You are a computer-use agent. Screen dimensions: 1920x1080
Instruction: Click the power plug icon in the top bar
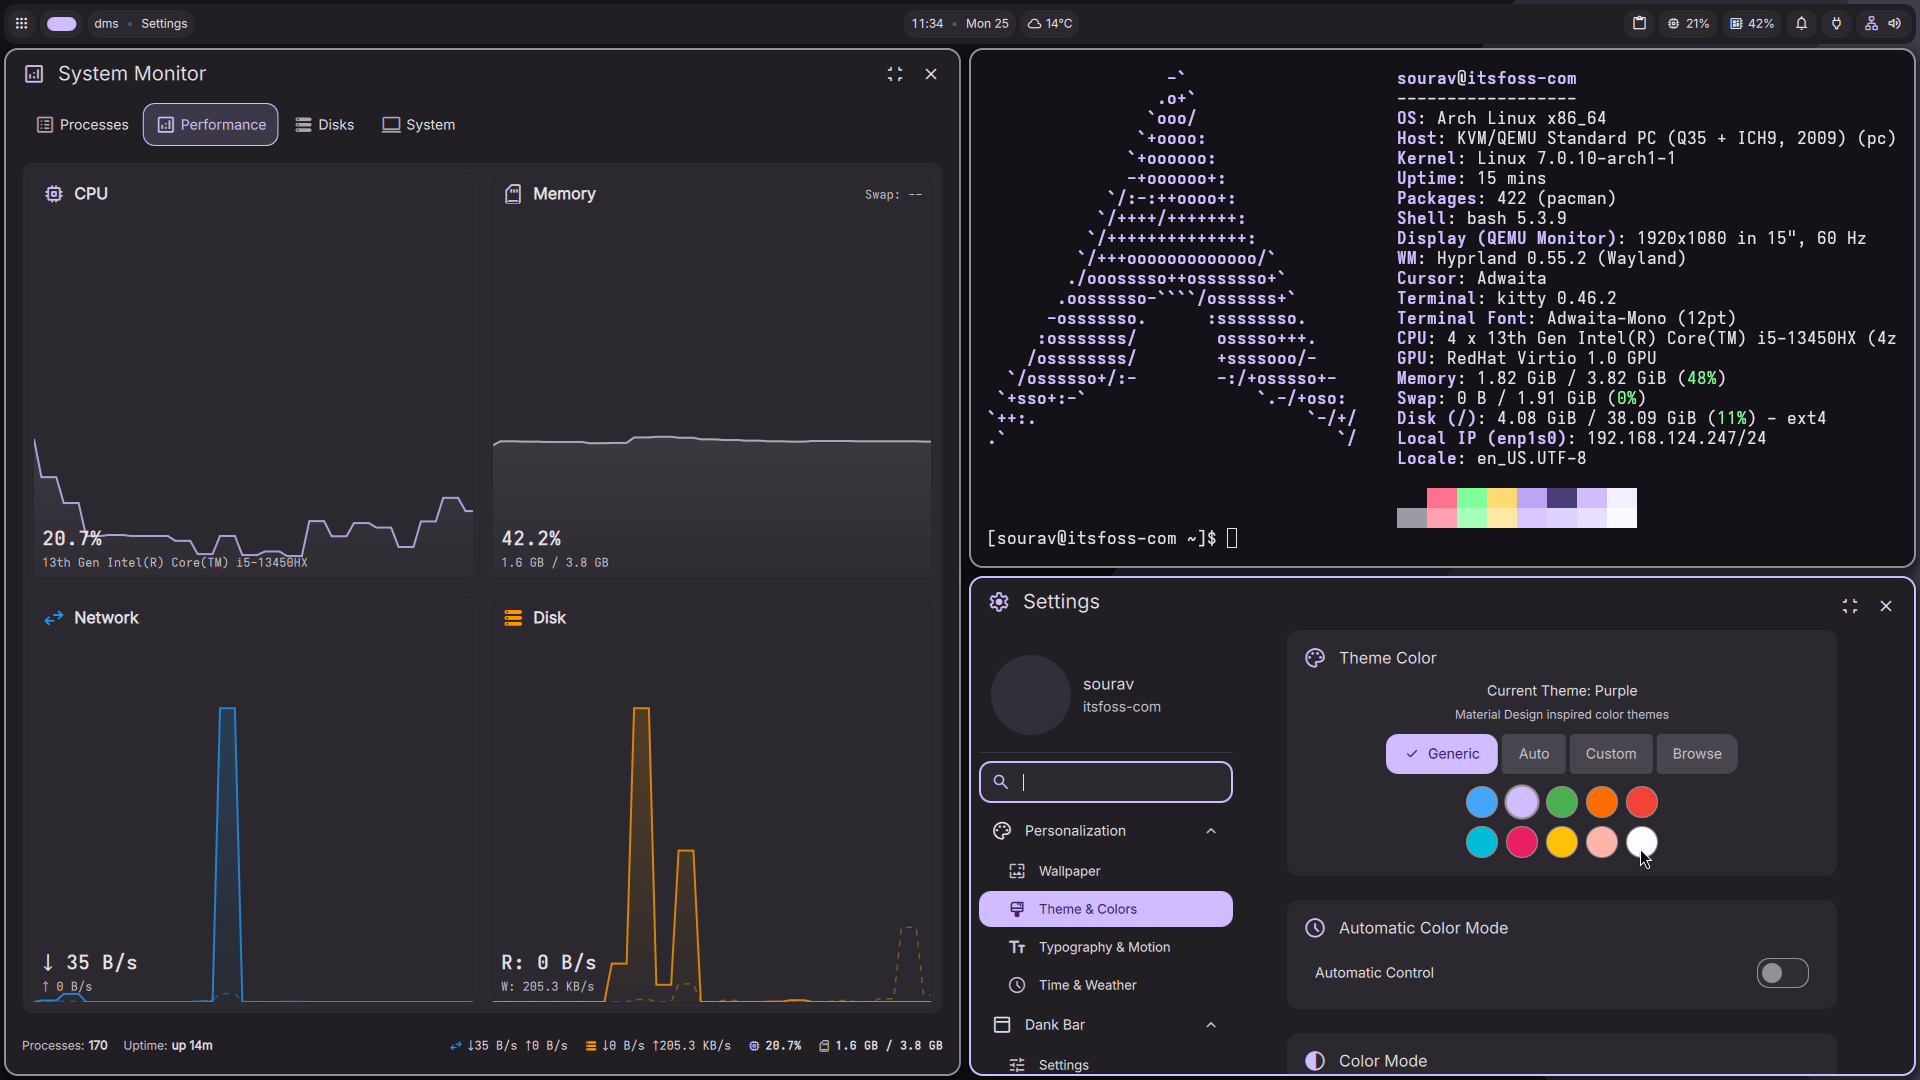[1836, 23]
